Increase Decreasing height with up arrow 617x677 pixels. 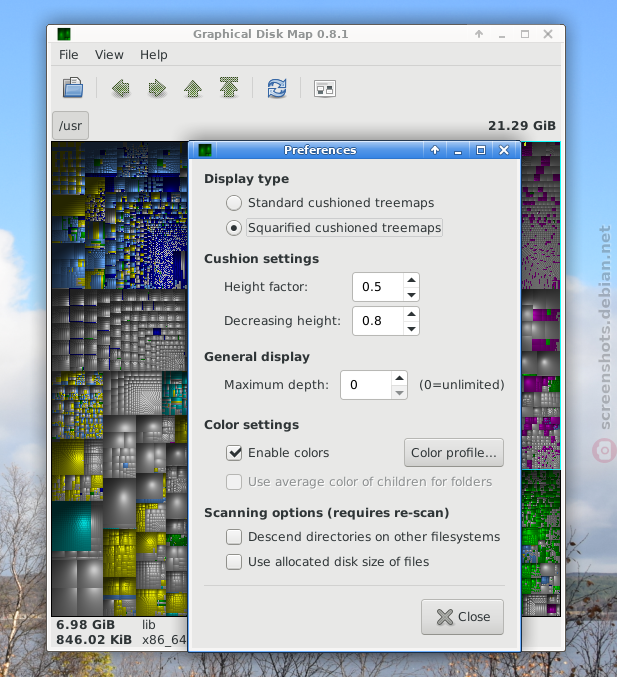411,314
